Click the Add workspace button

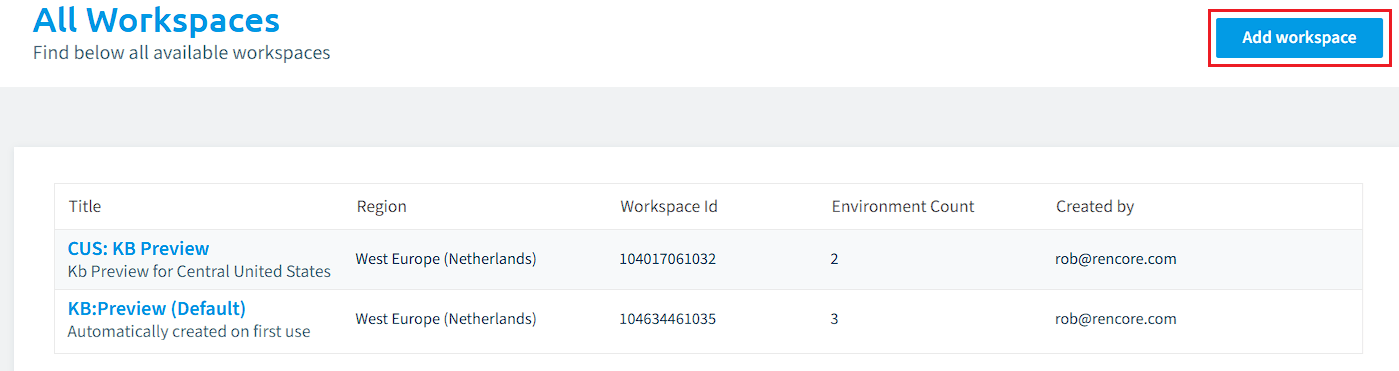[1299, 38]
